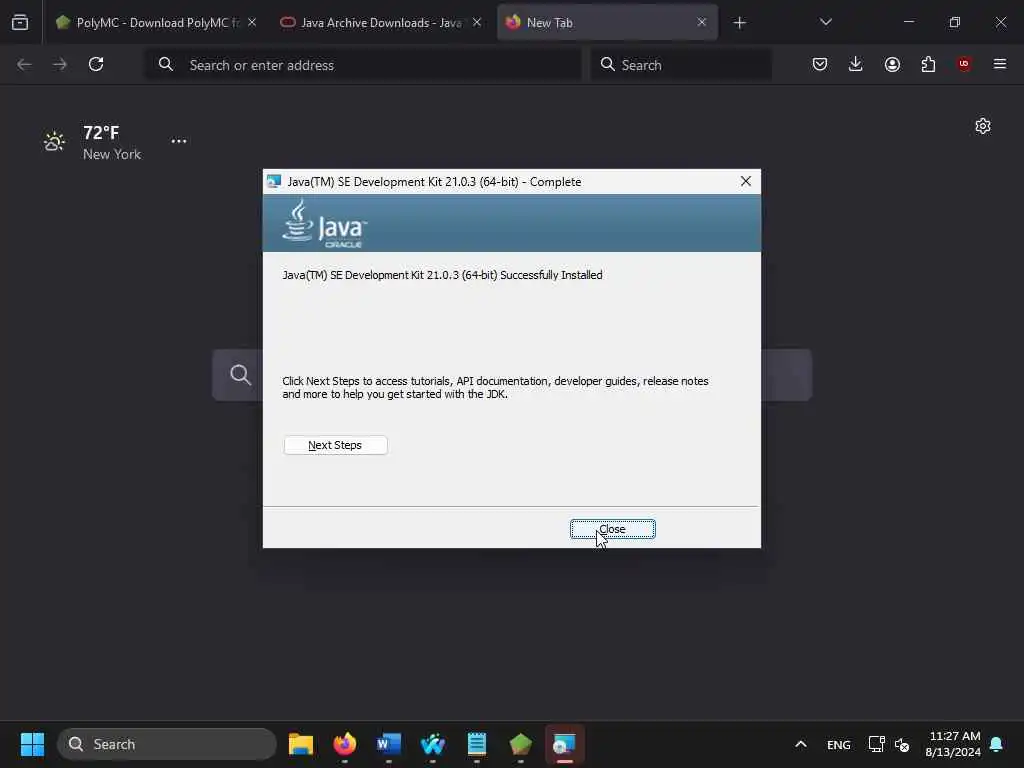Viewport: 1024px width, 768px height.
Task: Go forward one page
Action: click(60, 64)
